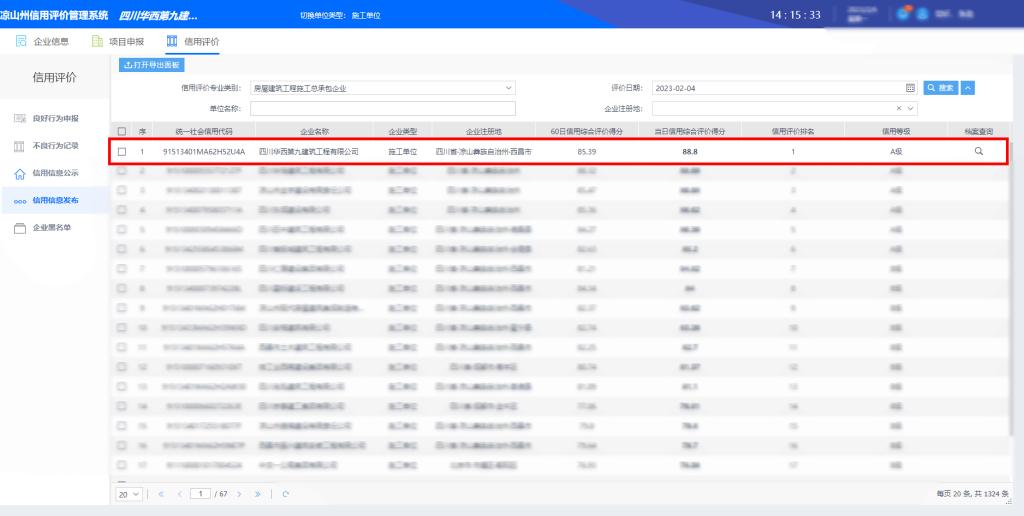Refresh the table with the reload icon
Screen dimensions: 1024x516
click(x=285, y=494)
